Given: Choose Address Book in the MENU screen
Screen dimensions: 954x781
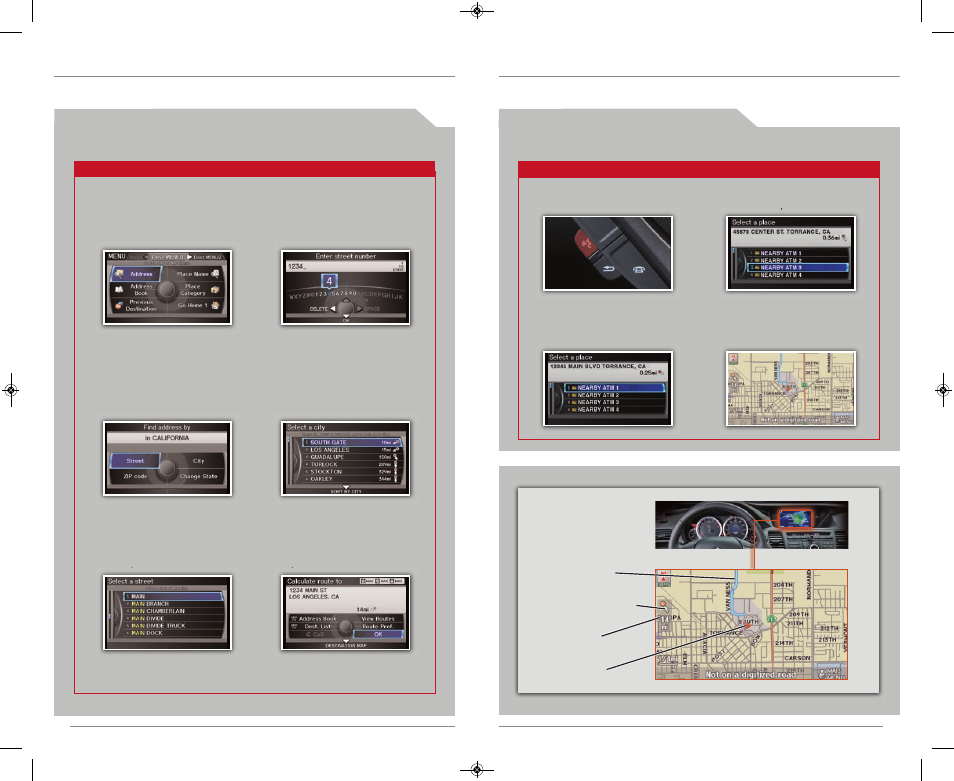Looking at the screenshot, I should [141, 290].
